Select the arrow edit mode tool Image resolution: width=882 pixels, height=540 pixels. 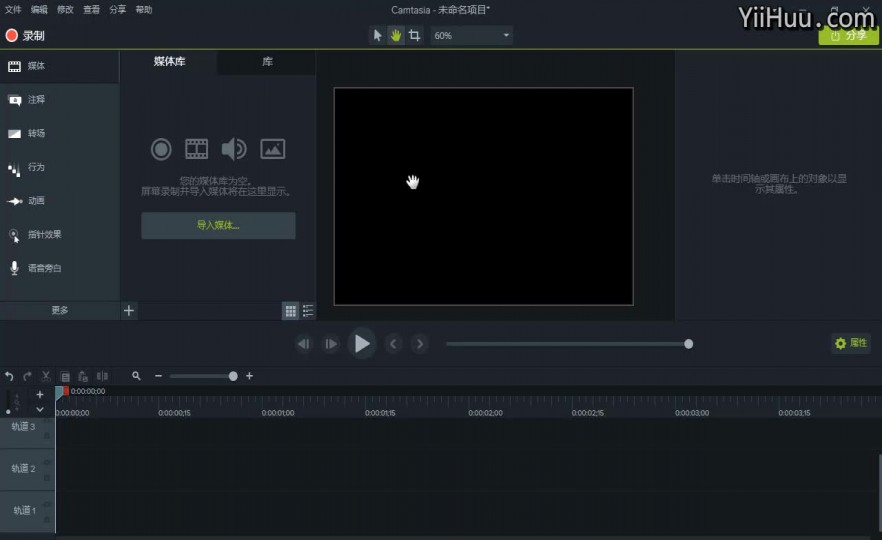click(377, 35)
